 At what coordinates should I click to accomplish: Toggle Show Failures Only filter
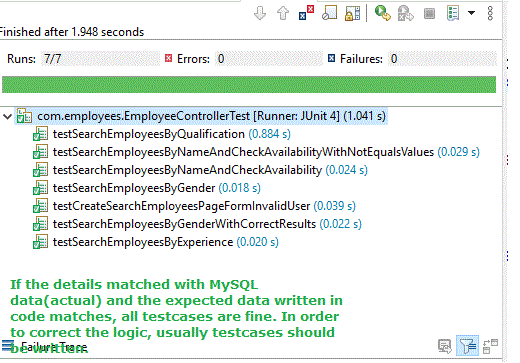click(x=306, y=13)
